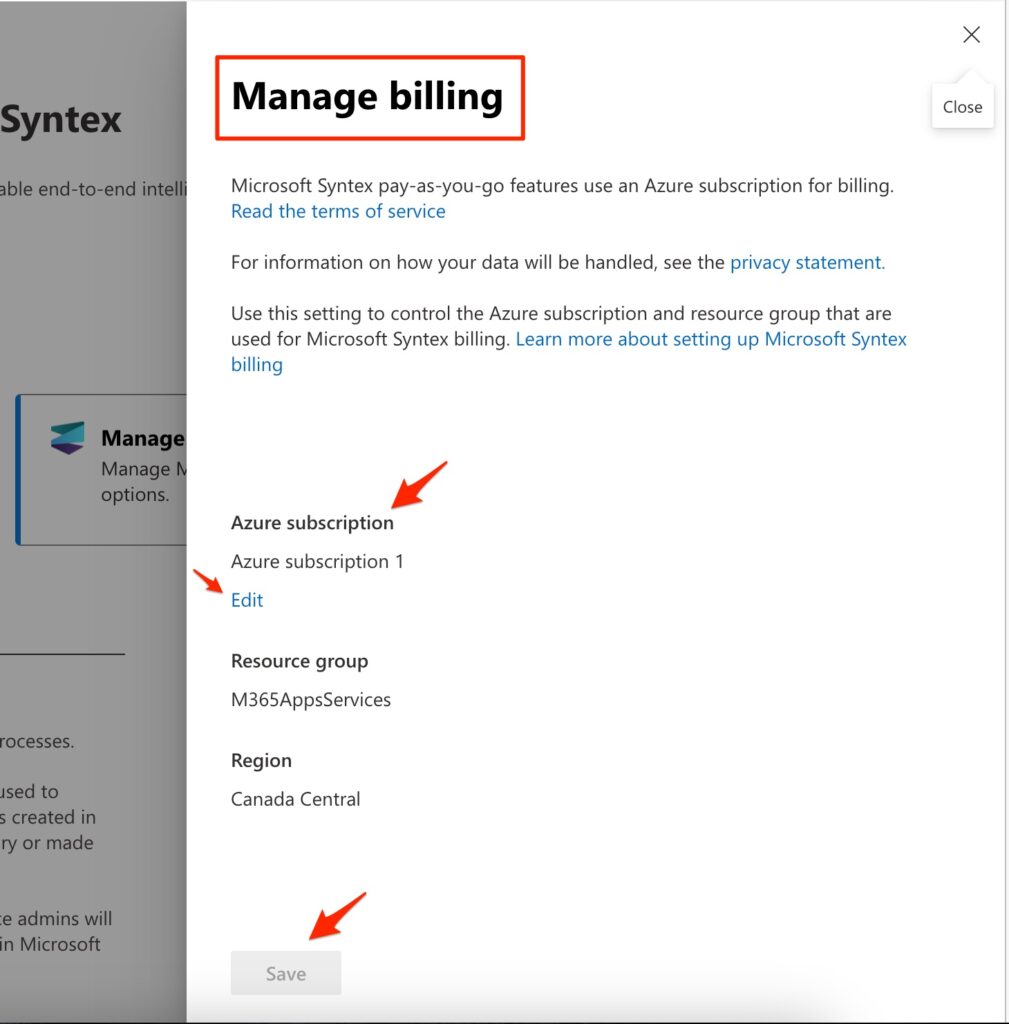The width and height of the screenshot is (1009, 1024).
Task: Close the Manage billing panel with the X
Action: (x=970, y=35)
